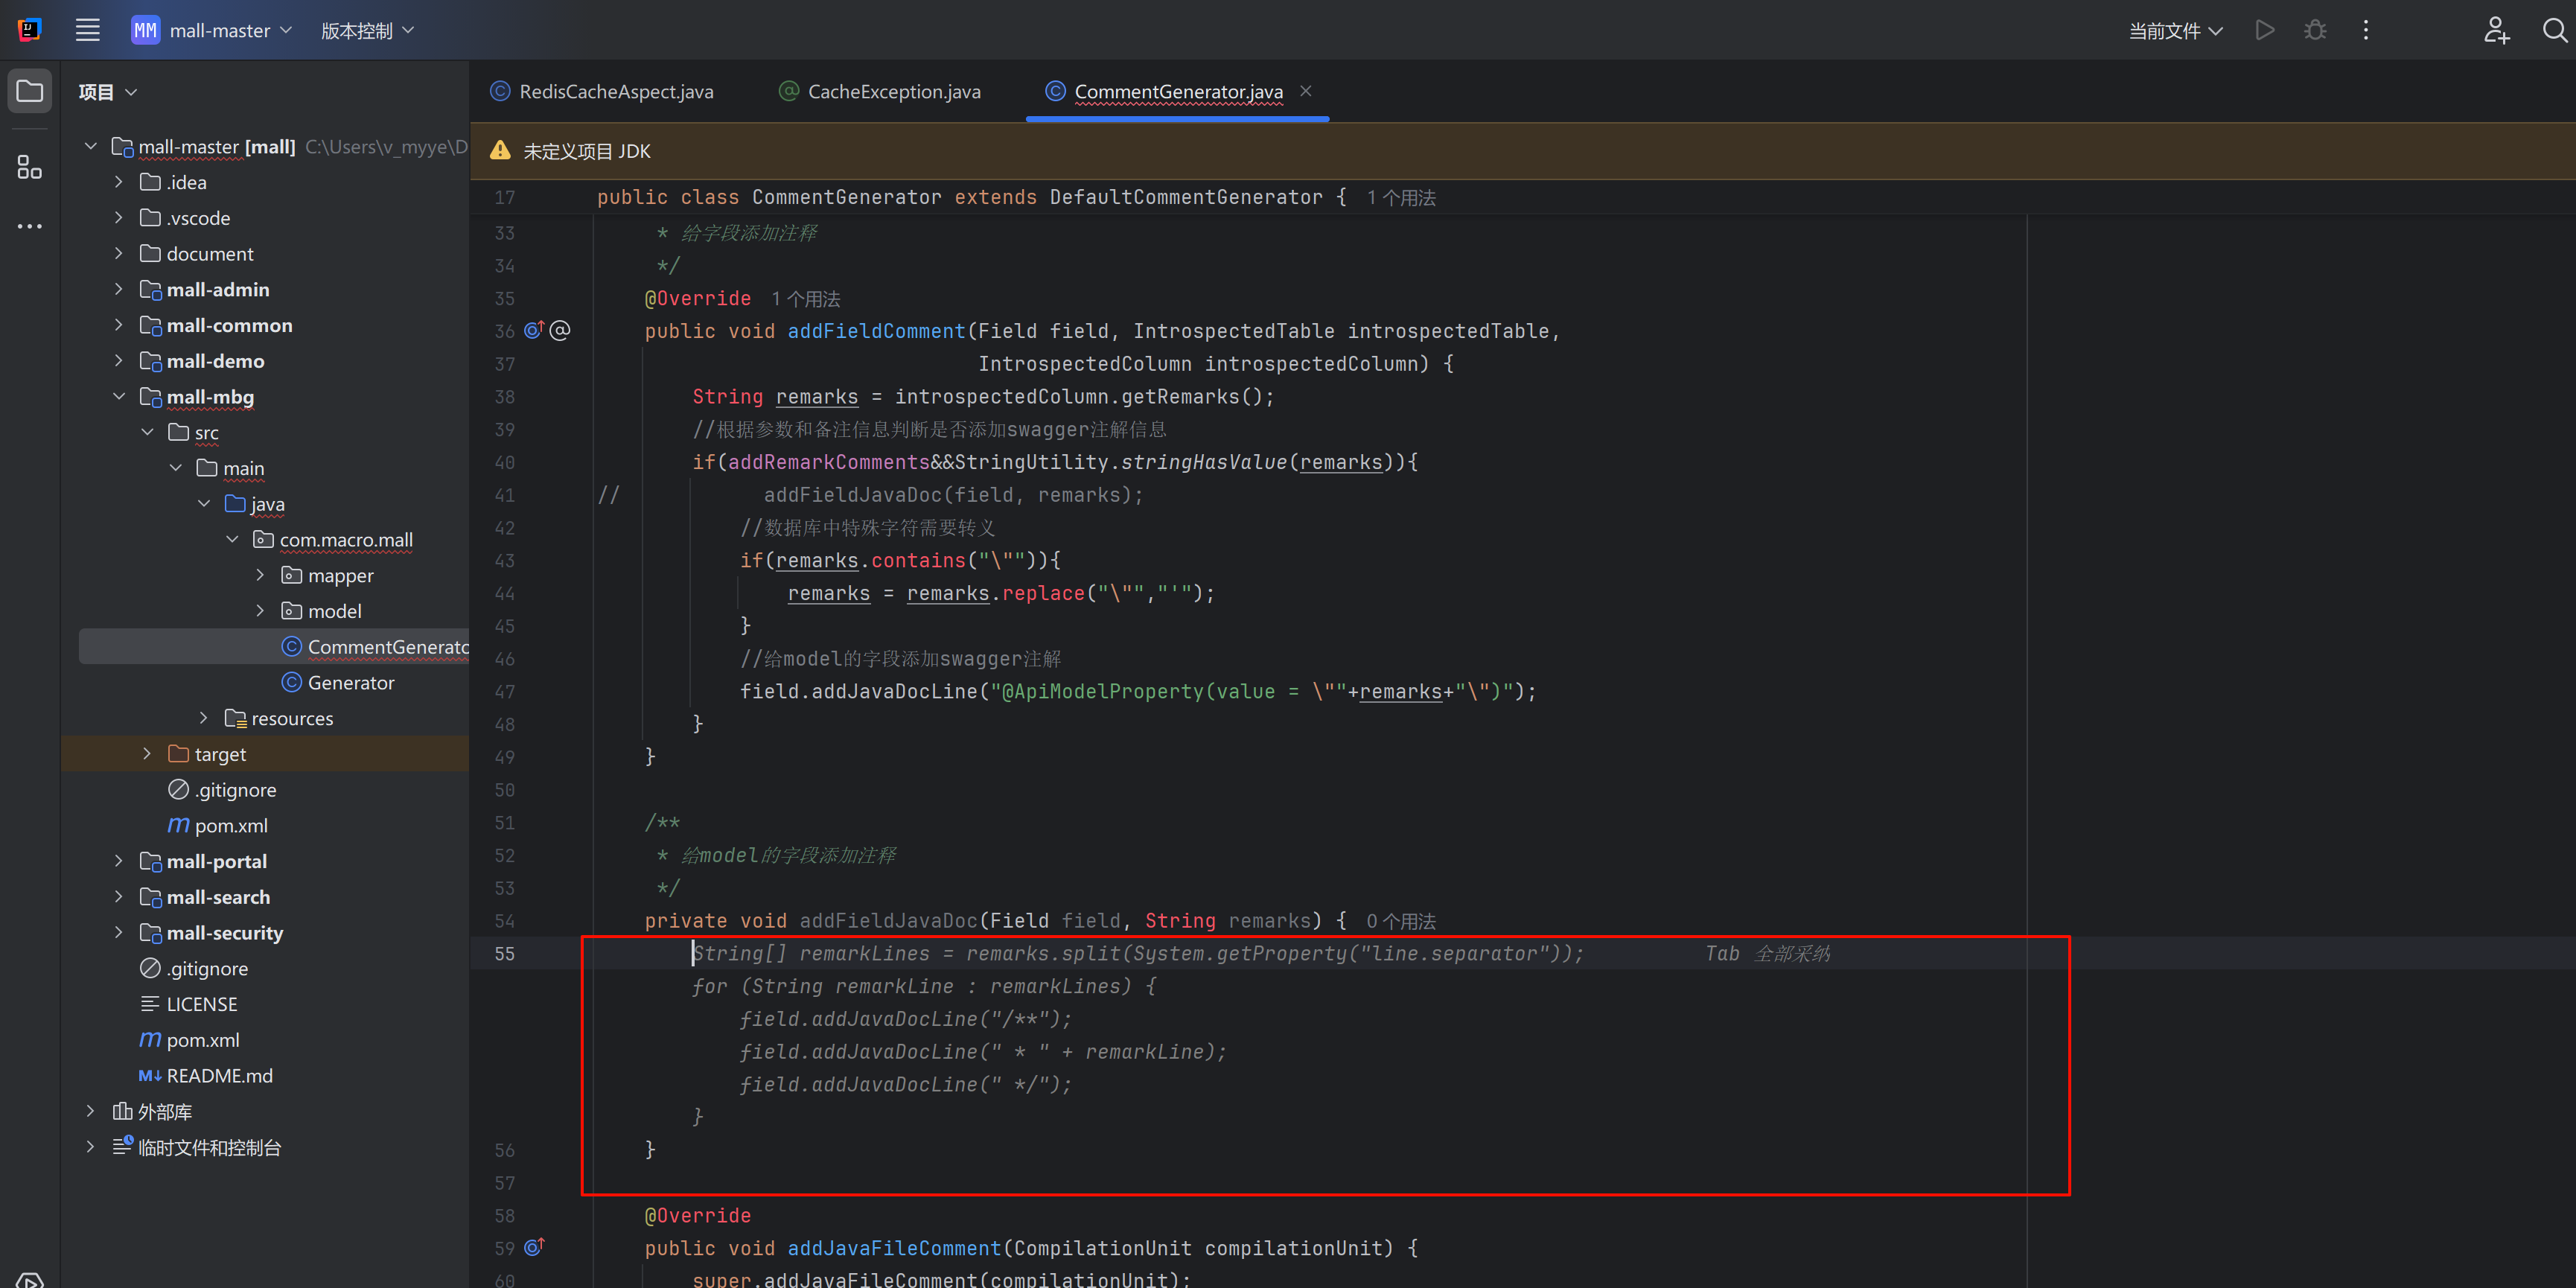Screen dimensions: 2576x1288
Task: Click the 0 个用法 hint on line 54
Action: point(1401,921)
